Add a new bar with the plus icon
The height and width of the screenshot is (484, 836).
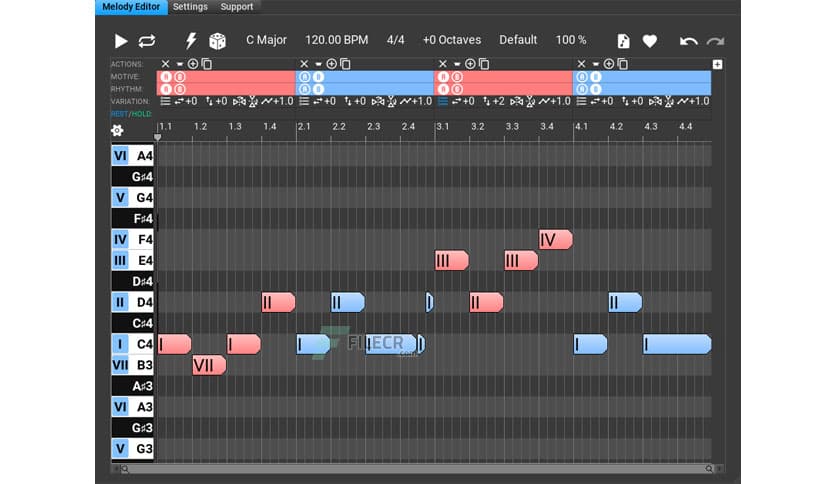pos(717,64)
